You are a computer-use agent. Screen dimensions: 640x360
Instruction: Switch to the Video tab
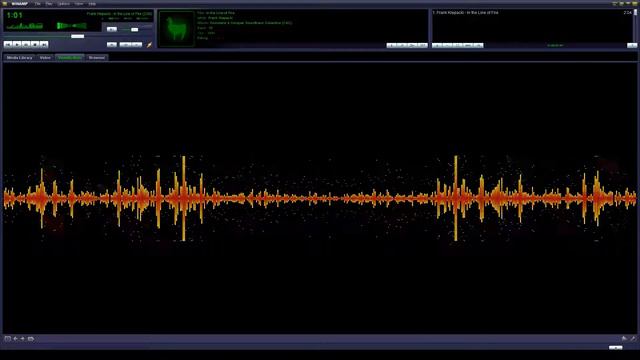(x=45, y=58)
